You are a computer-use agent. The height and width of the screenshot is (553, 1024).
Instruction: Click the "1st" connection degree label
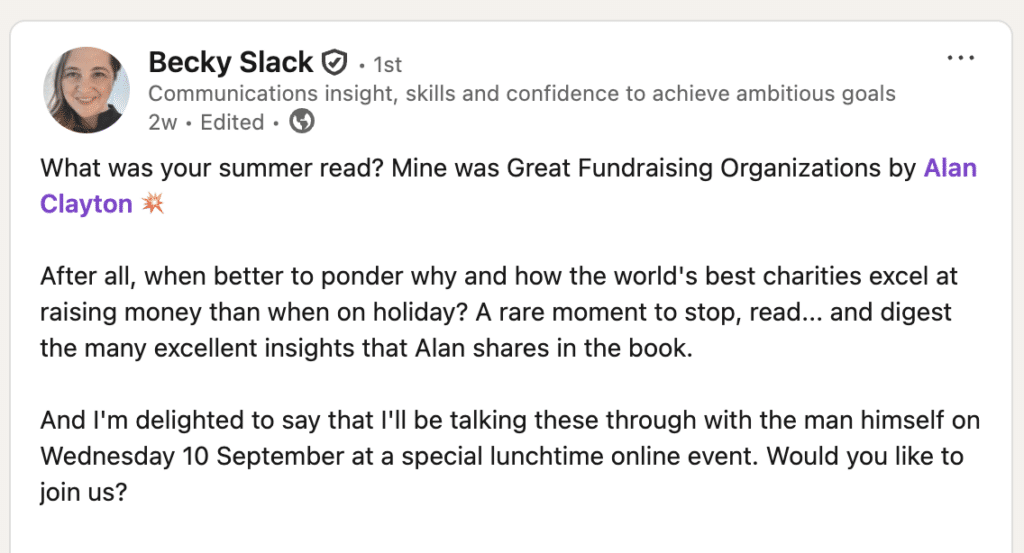pos(387,65)
